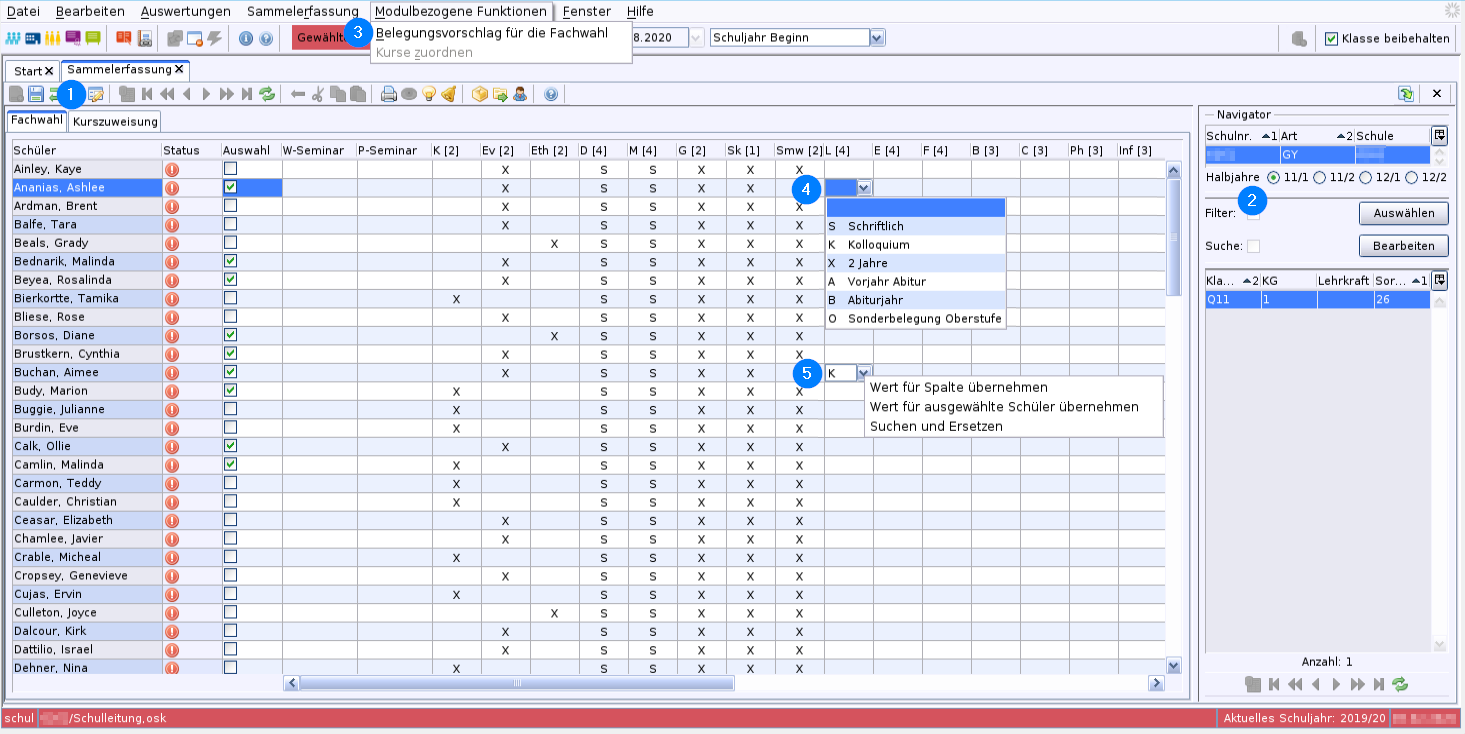Choose Schriftlich in the dropdown list
The width and height of the screenshot is (1465, 734).
click(x=915, y=226)
